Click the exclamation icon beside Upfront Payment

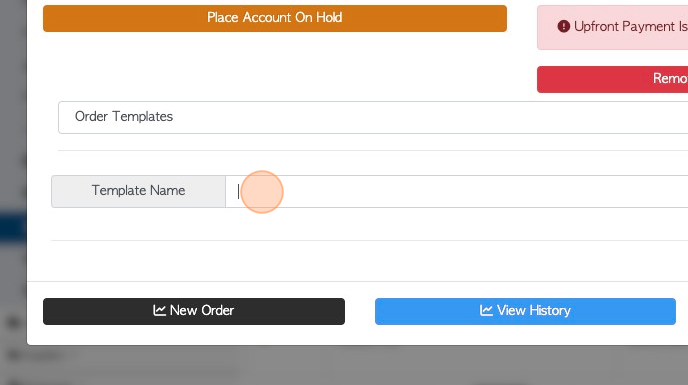[x=563, y=26]
